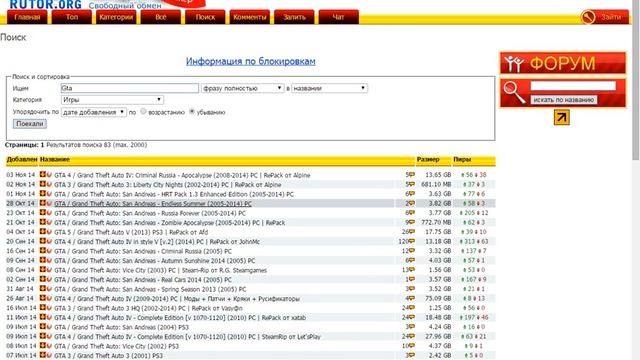Click the magnet icon for Liberty City Nights row
This screenshot has height=360, width=640.
pos(49,184)
